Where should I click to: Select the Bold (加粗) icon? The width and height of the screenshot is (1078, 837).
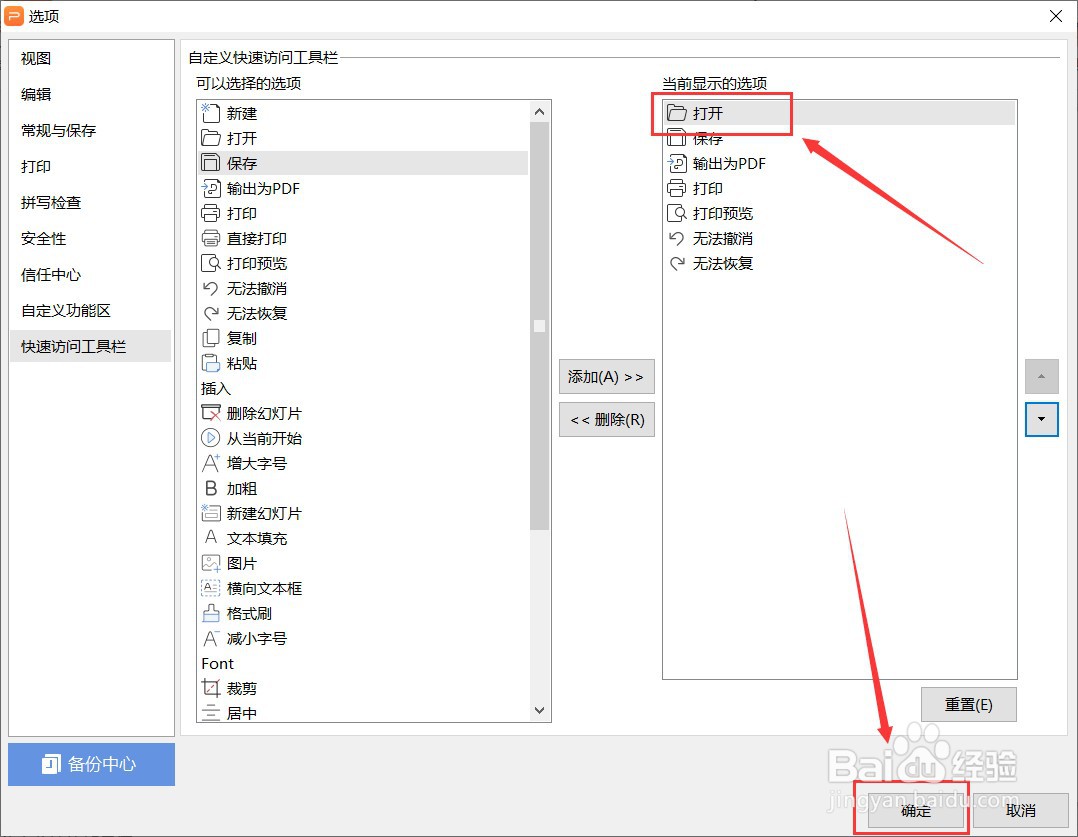(210, 488)
